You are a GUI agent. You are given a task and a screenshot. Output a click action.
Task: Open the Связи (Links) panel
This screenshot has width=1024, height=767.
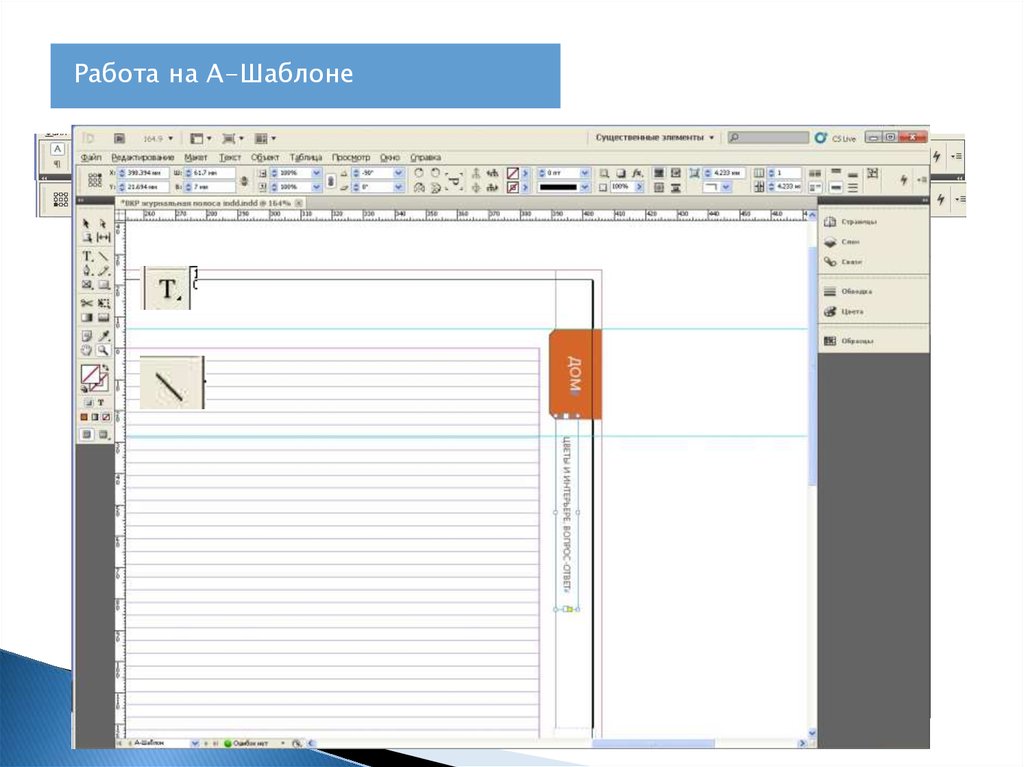[851, 262]
